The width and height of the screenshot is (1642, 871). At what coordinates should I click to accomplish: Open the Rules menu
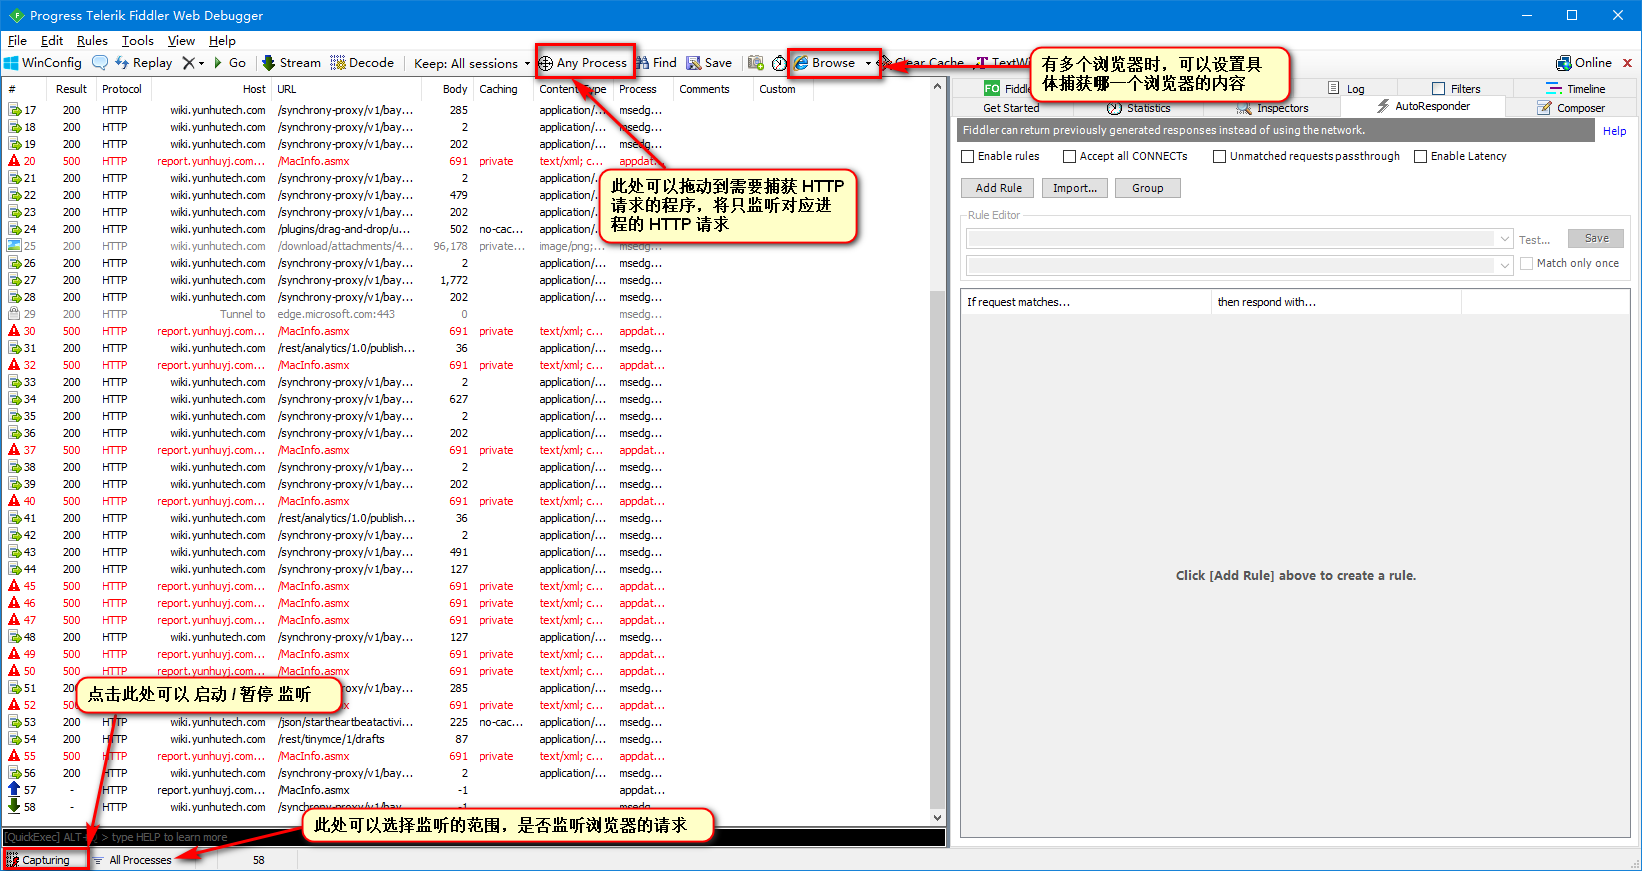tap(92, 41)
